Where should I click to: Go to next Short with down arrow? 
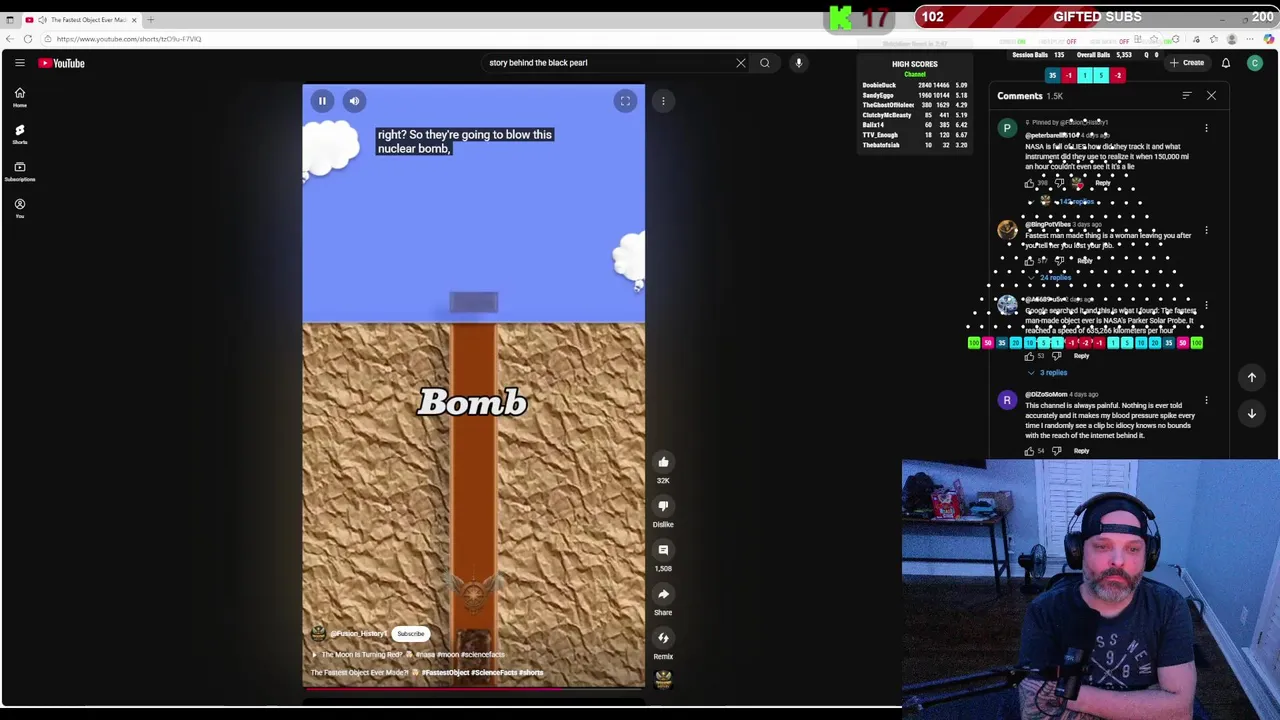pos(1251,413)
